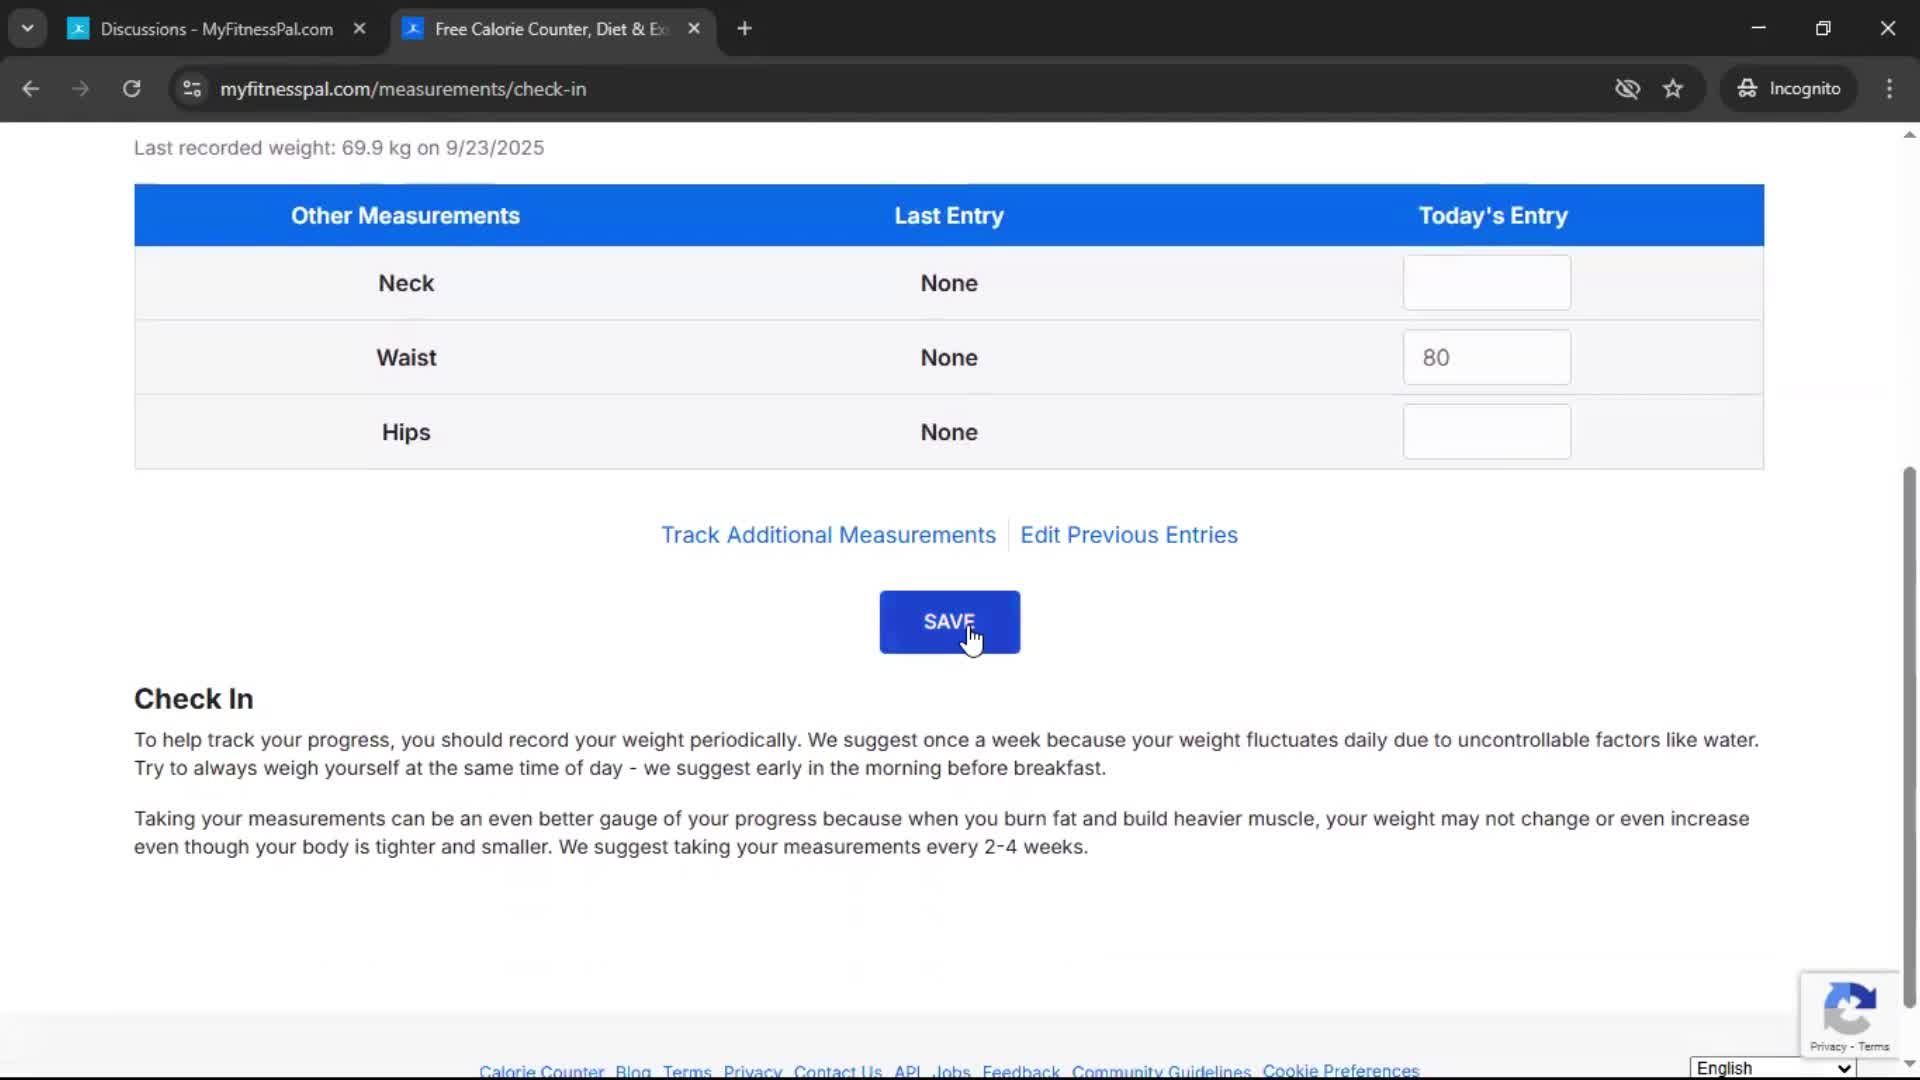Click the Neck today's entry field
This screenshot has width=1920, height=1080.
1486,283
